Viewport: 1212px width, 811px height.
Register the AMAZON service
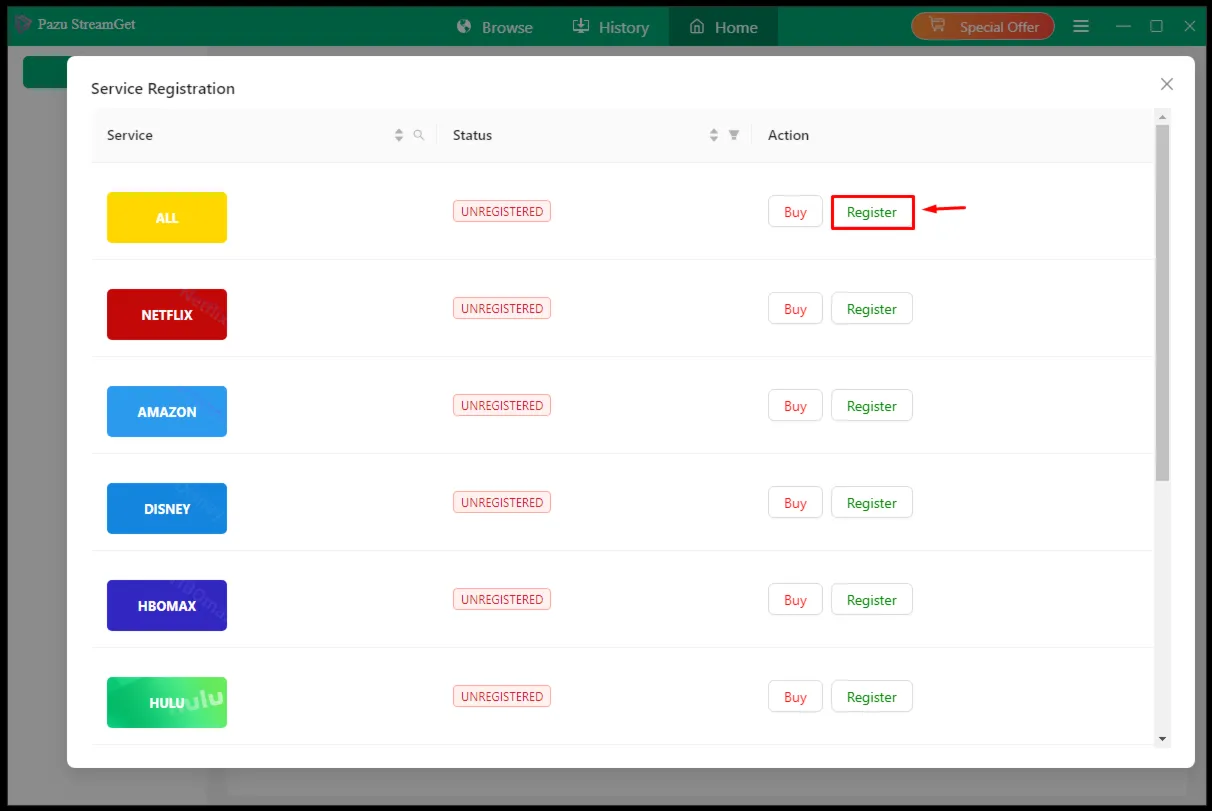click(872, 406)
